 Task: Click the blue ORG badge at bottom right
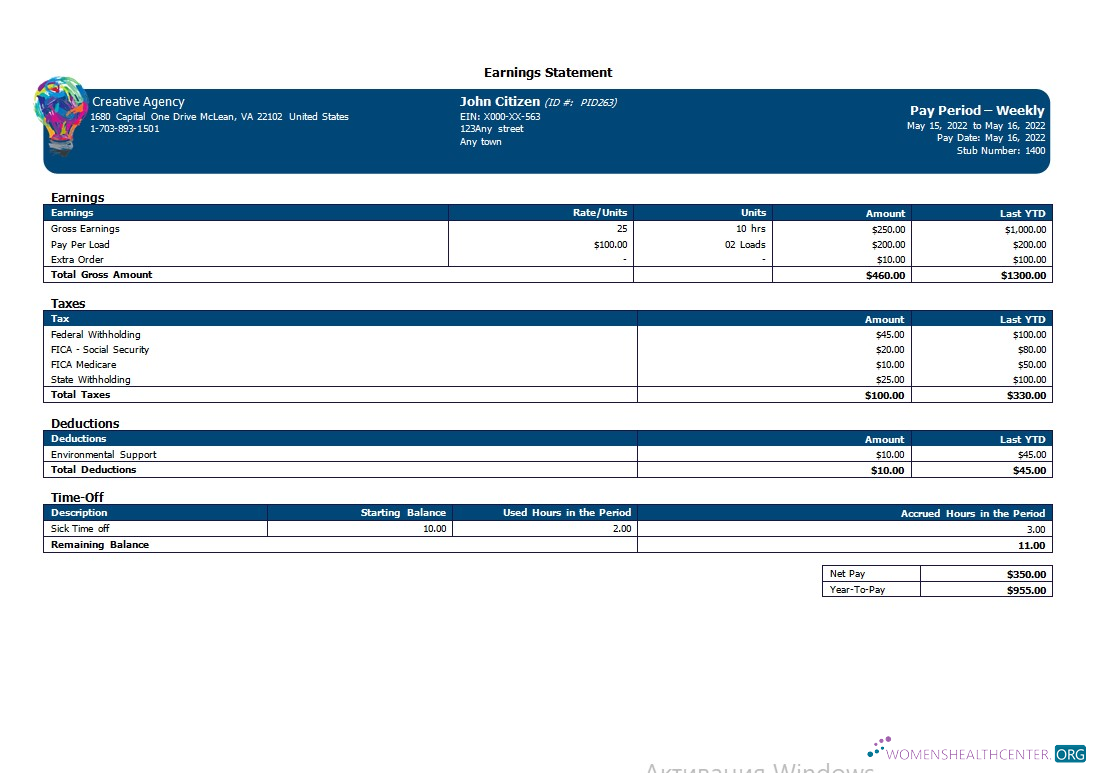(x=1070, y=753)
